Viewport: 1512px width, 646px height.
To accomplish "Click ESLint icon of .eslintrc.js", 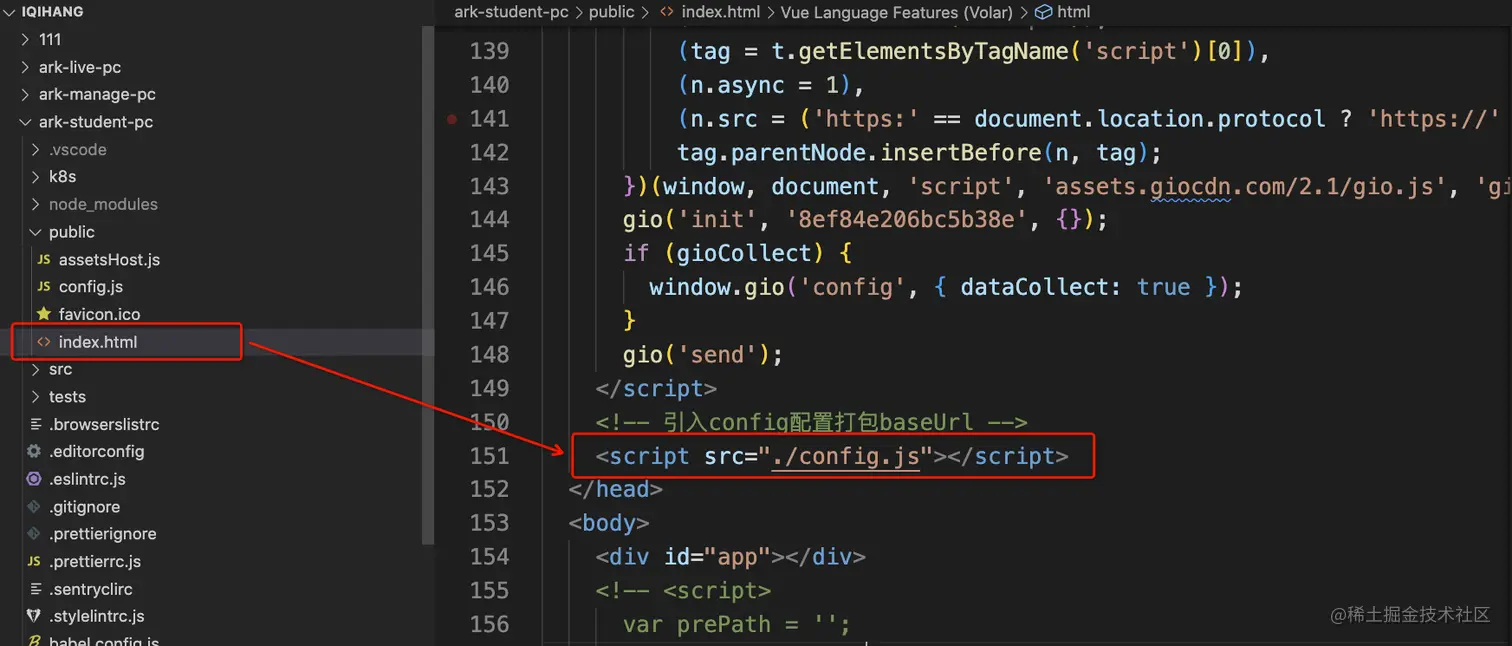I will pos(34,479).
